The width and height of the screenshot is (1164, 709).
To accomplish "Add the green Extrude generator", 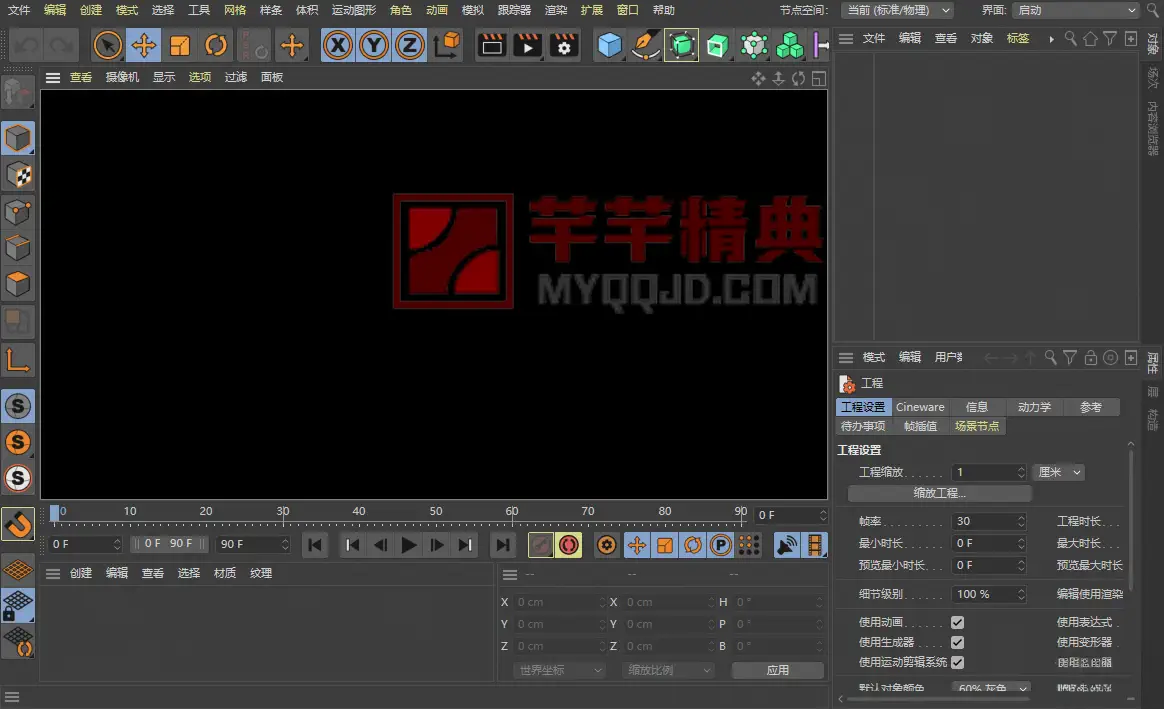I will (717, 45).
